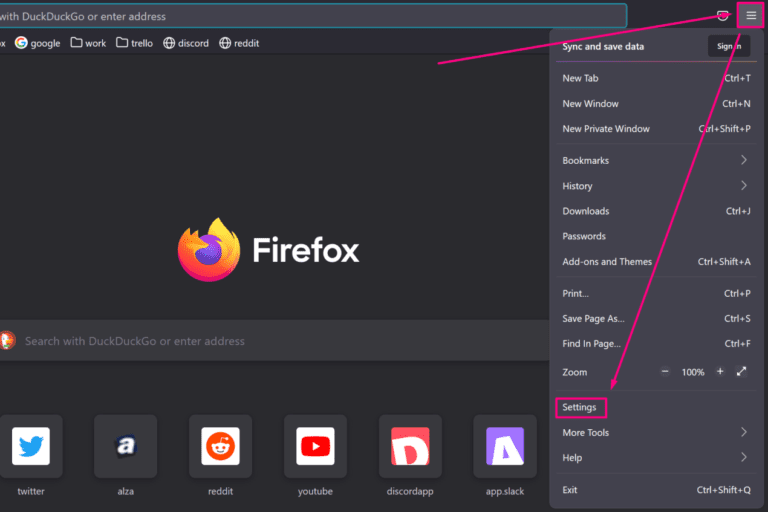This screenshot has width=768, height=512.
Task: Open Settings from the menu
Action: tap(656, 408)
